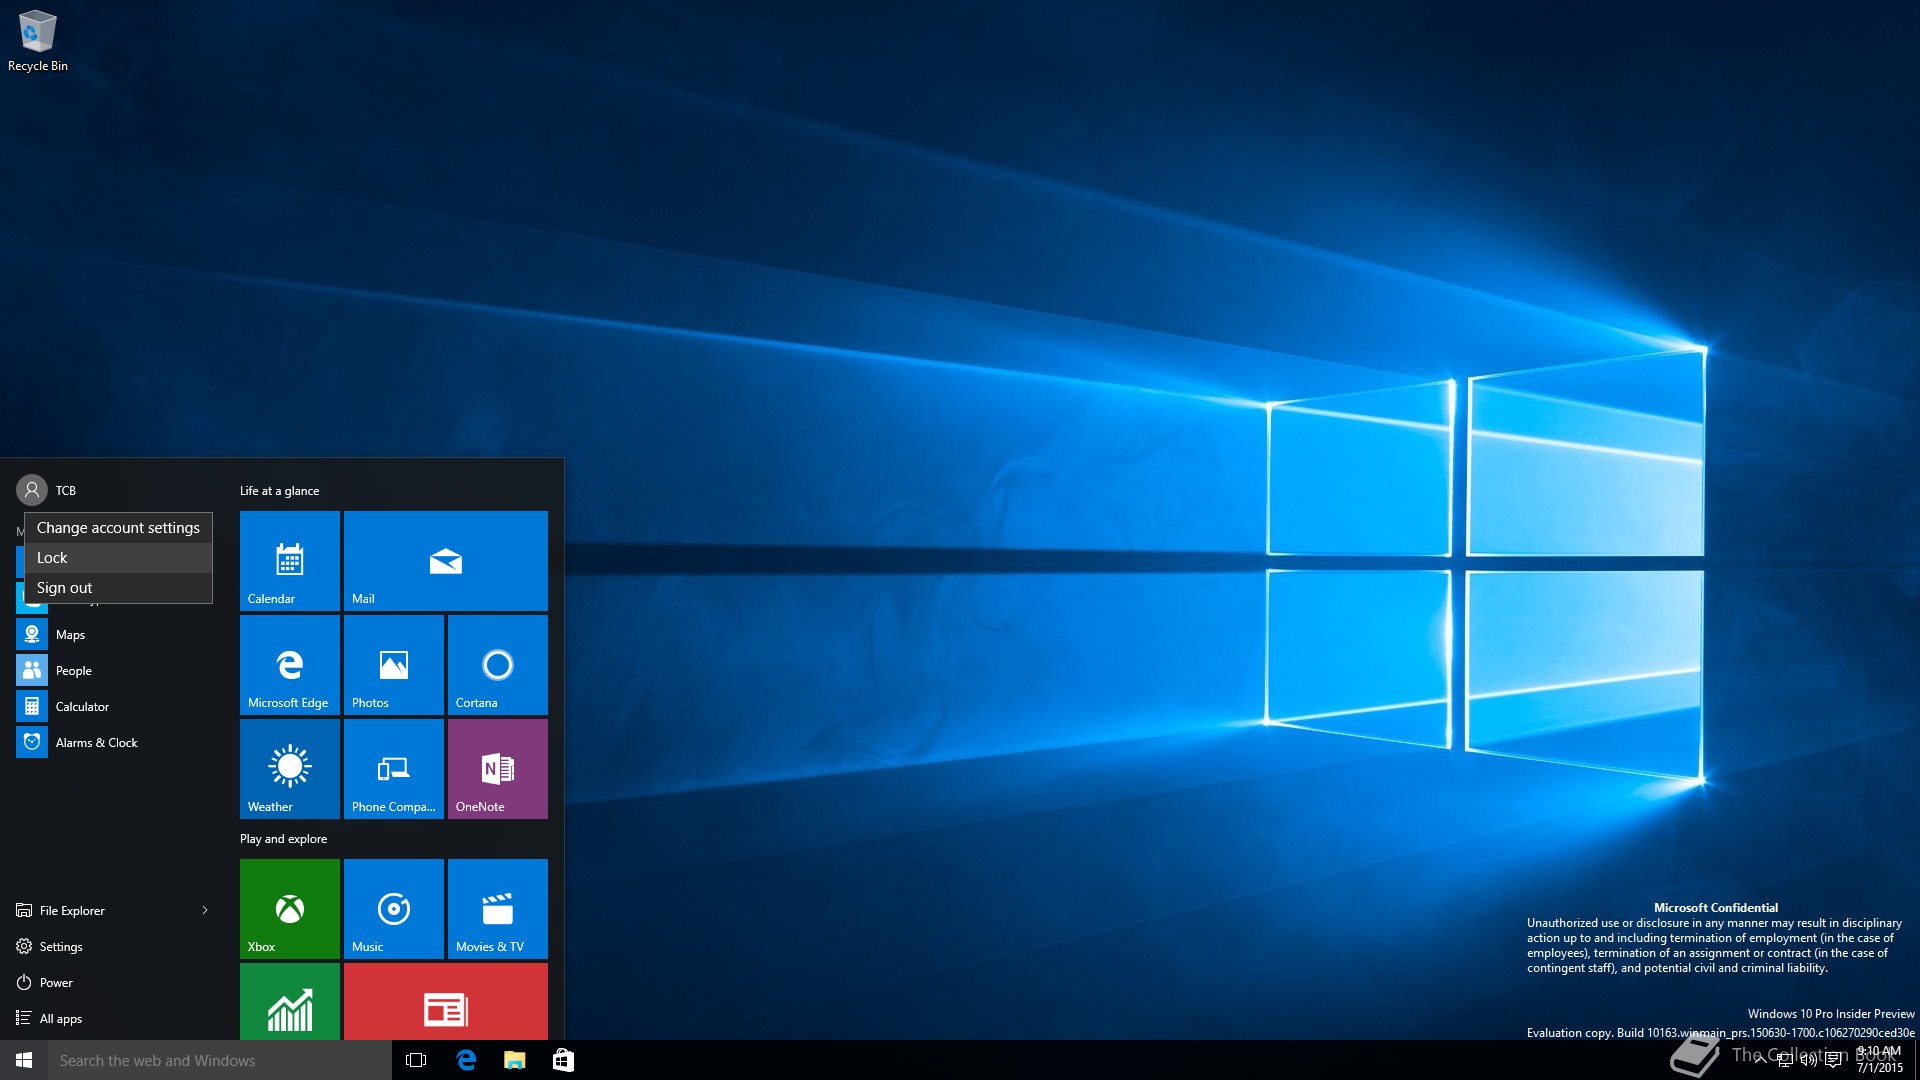Launch Edge from the taskbar
The height and width of the screenshot is (1080, 1920).
[466, 1060]
